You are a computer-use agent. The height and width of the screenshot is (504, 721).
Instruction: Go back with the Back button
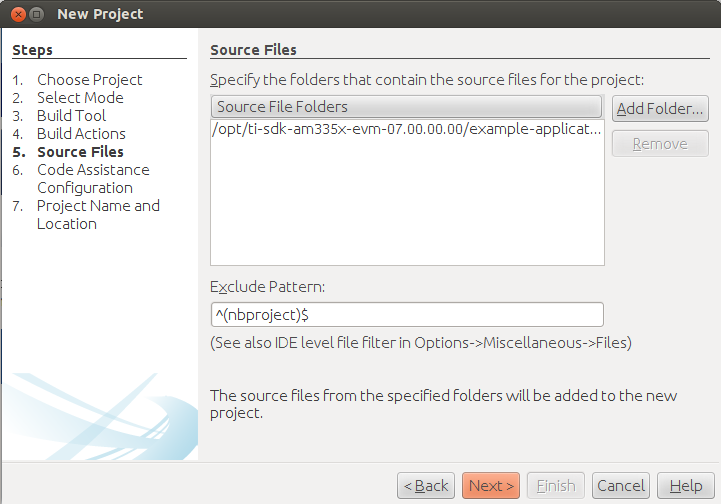[x=426, y=486]
